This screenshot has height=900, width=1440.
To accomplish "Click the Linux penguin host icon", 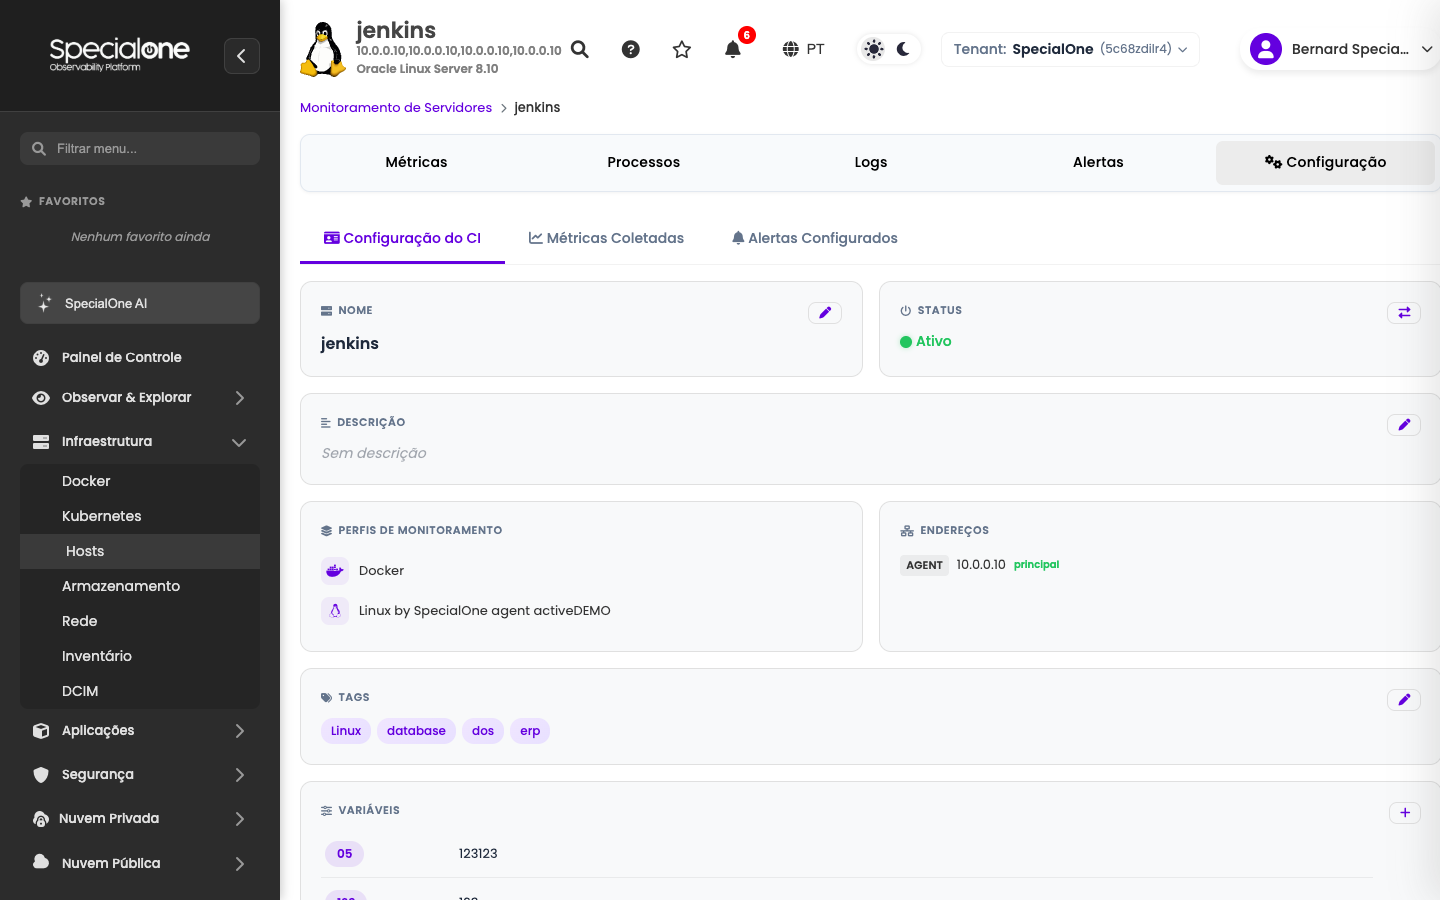I will click(x=323, y=49).
